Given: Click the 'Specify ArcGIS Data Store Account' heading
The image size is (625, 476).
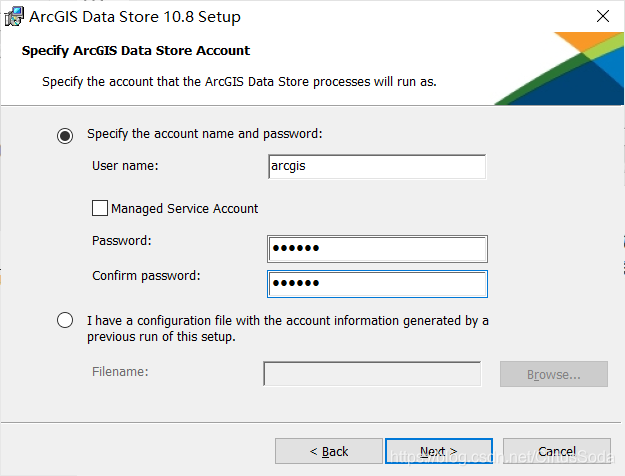Looking at the screenshot, I should point(136,51).
